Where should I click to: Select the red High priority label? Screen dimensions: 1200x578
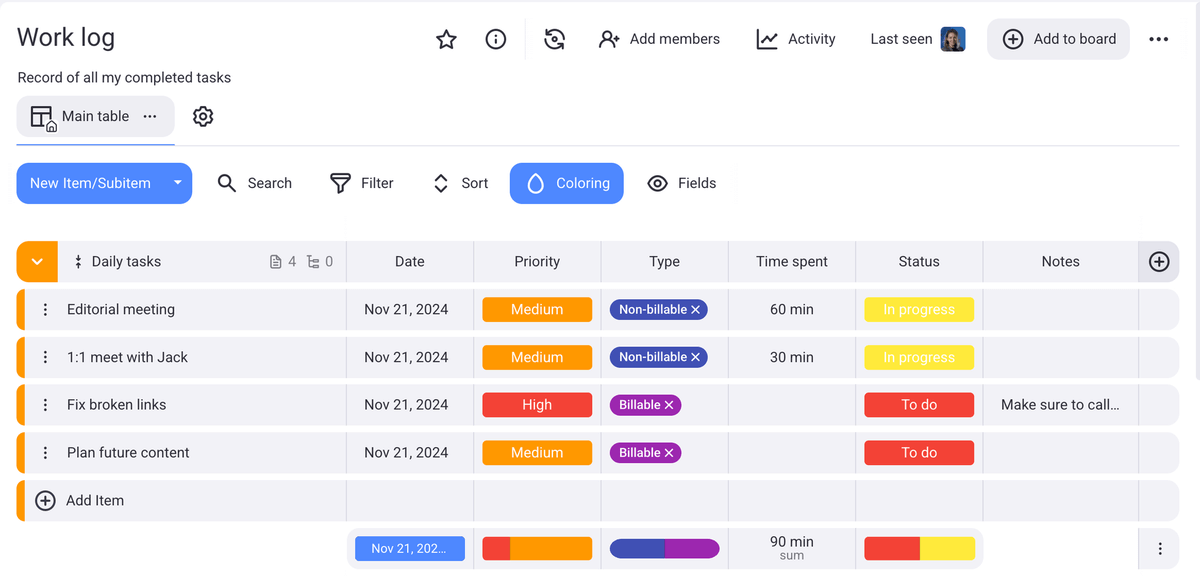[x=536, y=404]
